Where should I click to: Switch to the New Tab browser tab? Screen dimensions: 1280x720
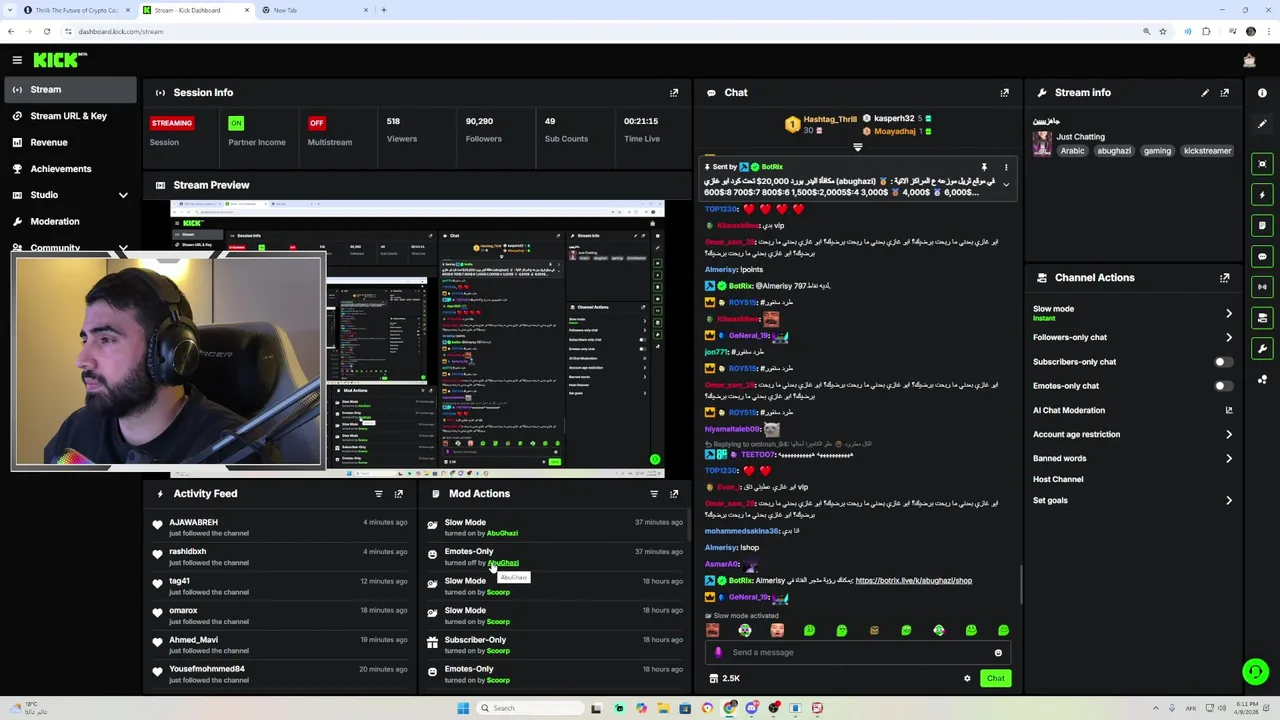[x=315, y=10]
